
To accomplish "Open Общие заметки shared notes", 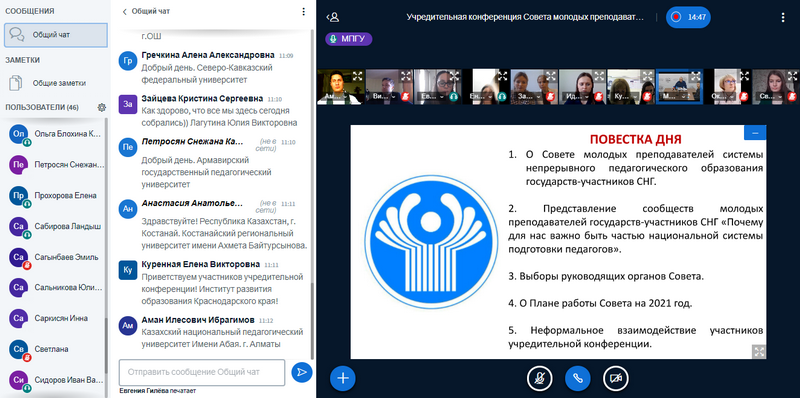I will (56, 83).
